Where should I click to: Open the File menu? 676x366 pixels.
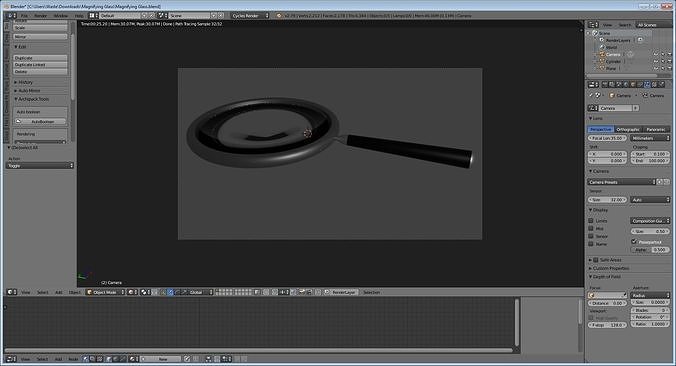[x=24, y=16]
